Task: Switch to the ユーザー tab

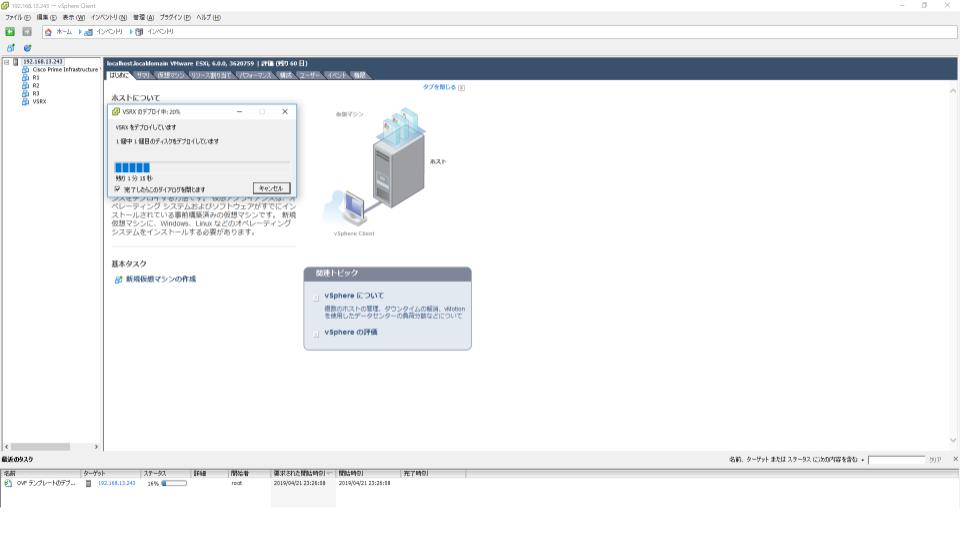Action: click(x=309, y=75)
